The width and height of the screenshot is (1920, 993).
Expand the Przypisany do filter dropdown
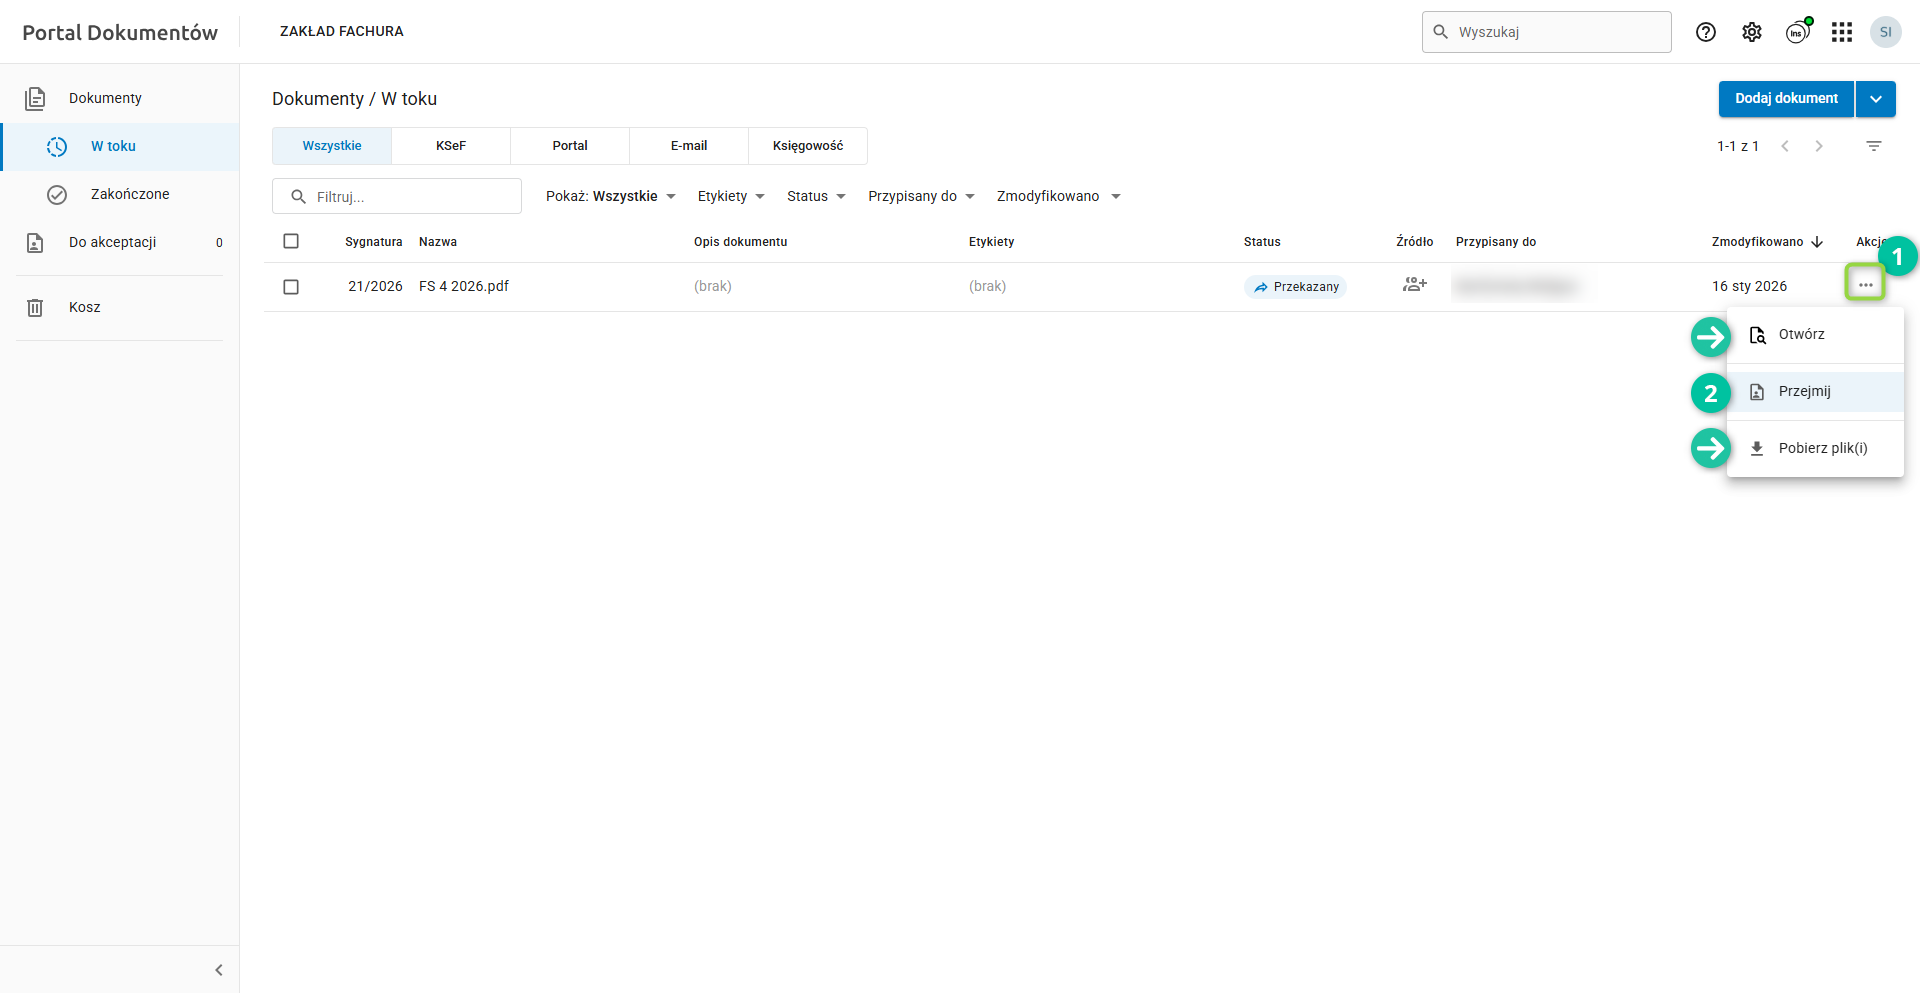click(921, 196)
